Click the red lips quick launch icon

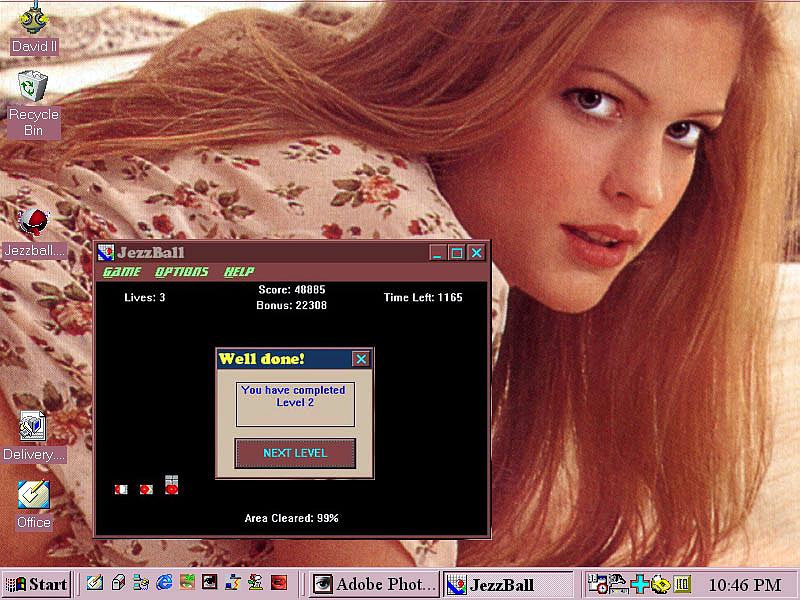click(279, 583)
